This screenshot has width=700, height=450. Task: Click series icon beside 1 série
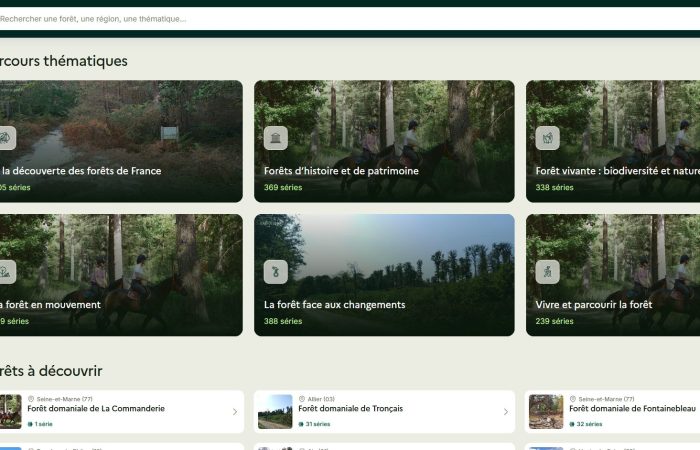(30, 424)
